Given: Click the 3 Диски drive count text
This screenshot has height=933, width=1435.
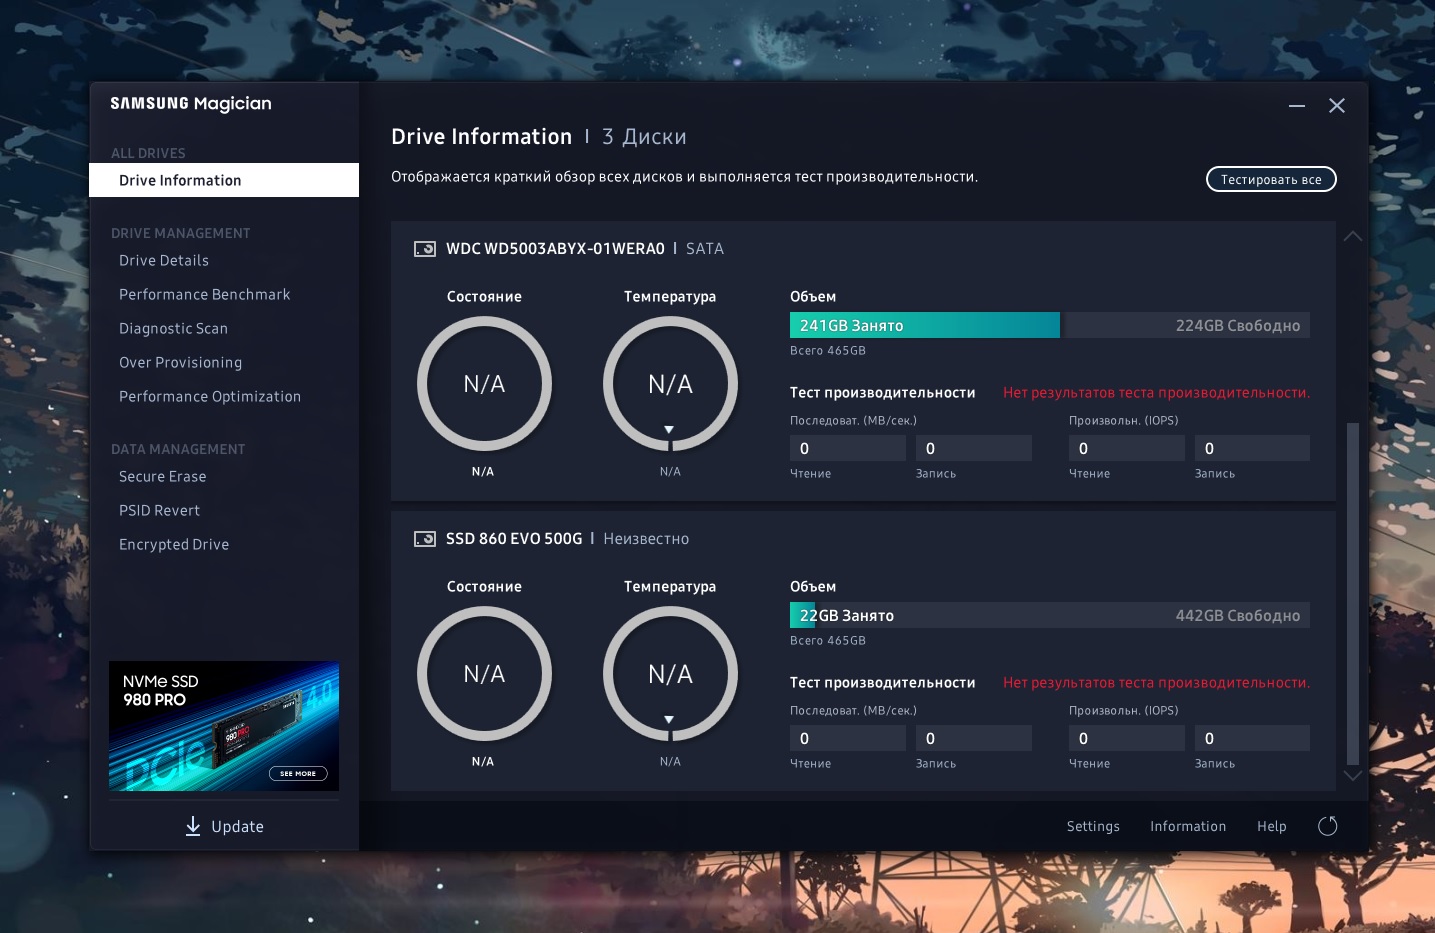Looking at the screenshot, I should pyautogui.click(x=644, y=137).
